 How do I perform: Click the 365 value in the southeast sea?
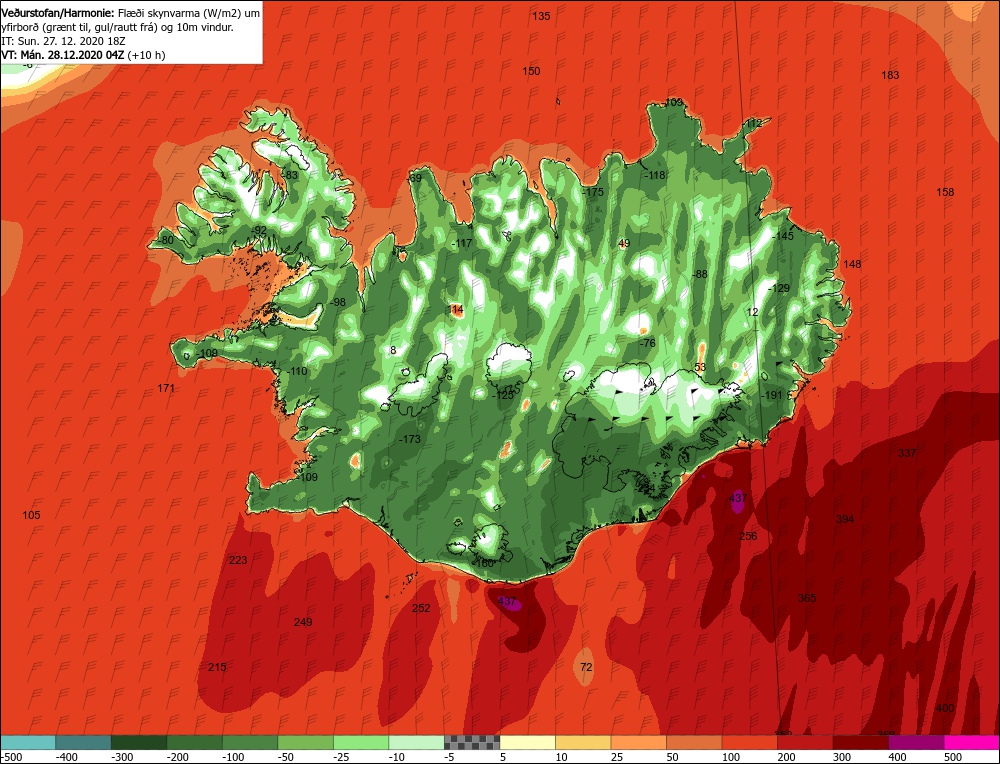[x=807, y=598]
